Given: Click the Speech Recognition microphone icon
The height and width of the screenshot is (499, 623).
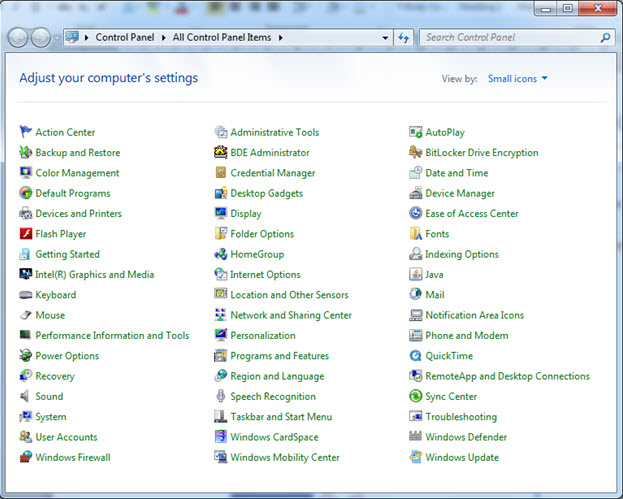Looking at the screenshot, I should tap(221, 396).
